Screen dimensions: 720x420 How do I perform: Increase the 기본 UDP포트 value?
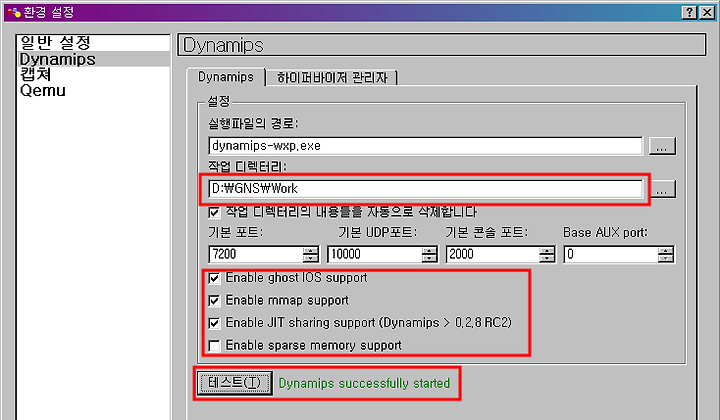[x=429, y=250]
